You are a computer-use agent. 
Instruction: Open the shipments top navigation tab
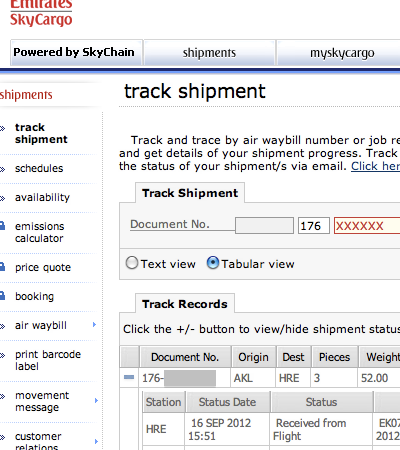point(209,52)
